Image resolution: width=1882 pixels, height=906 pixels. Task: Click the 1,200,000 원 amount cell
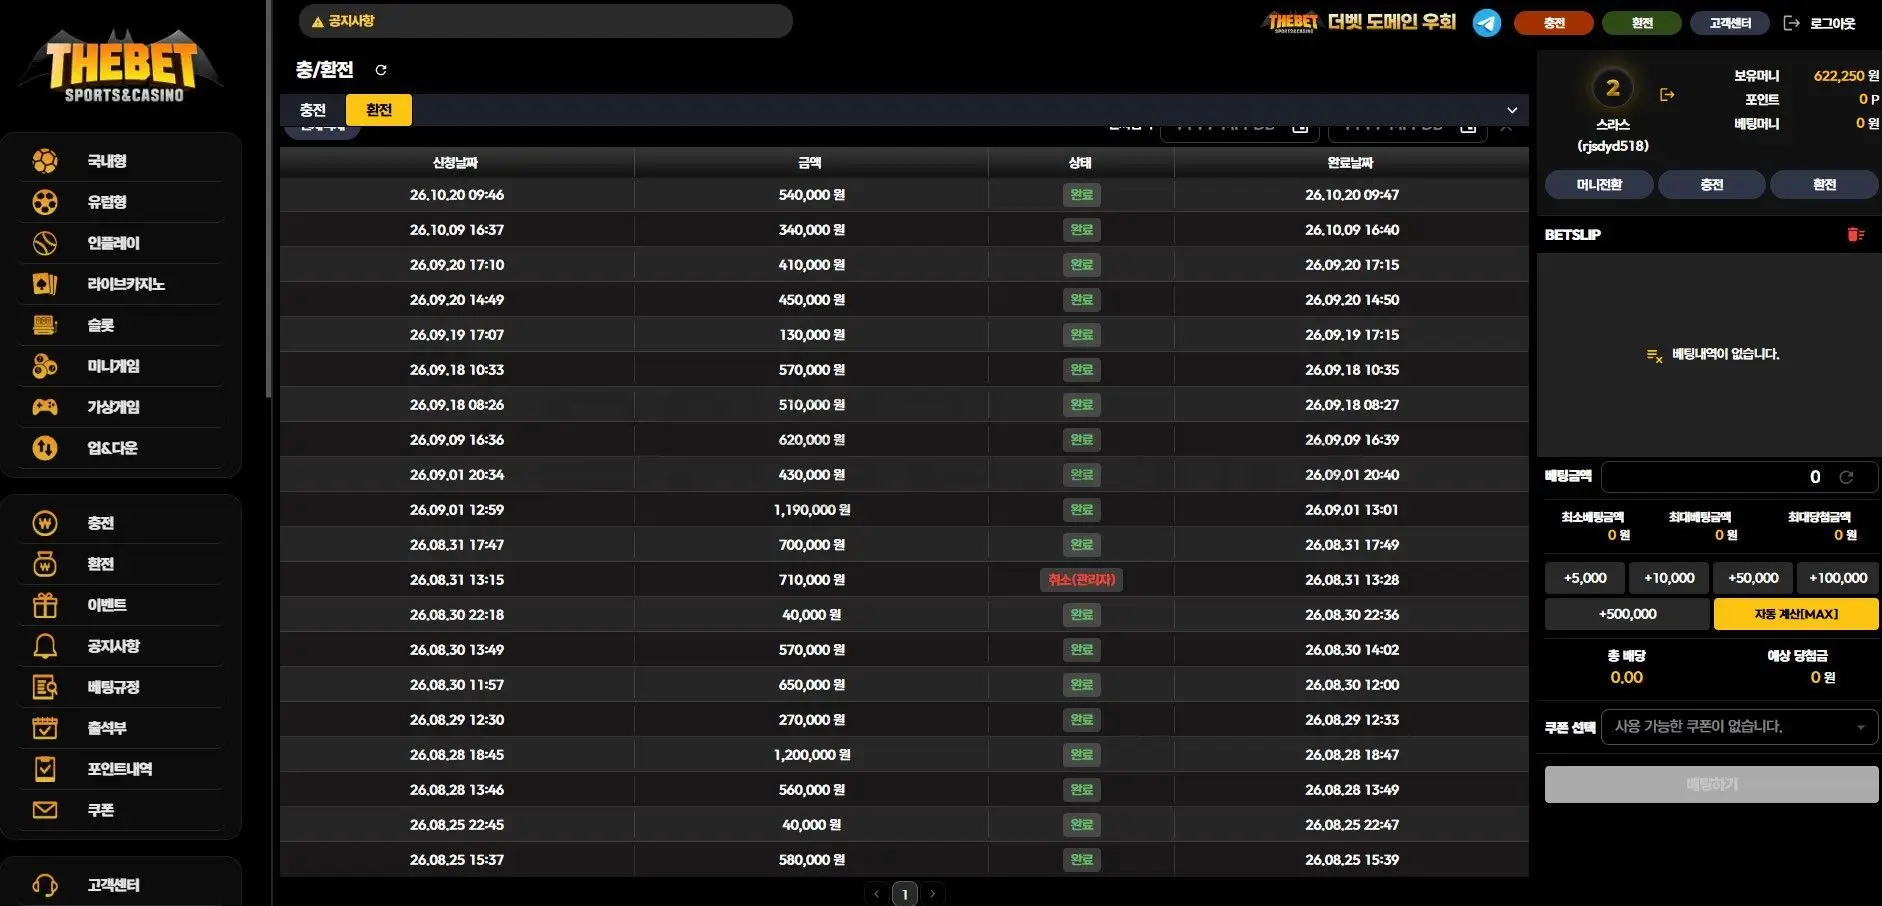point(811,755)
